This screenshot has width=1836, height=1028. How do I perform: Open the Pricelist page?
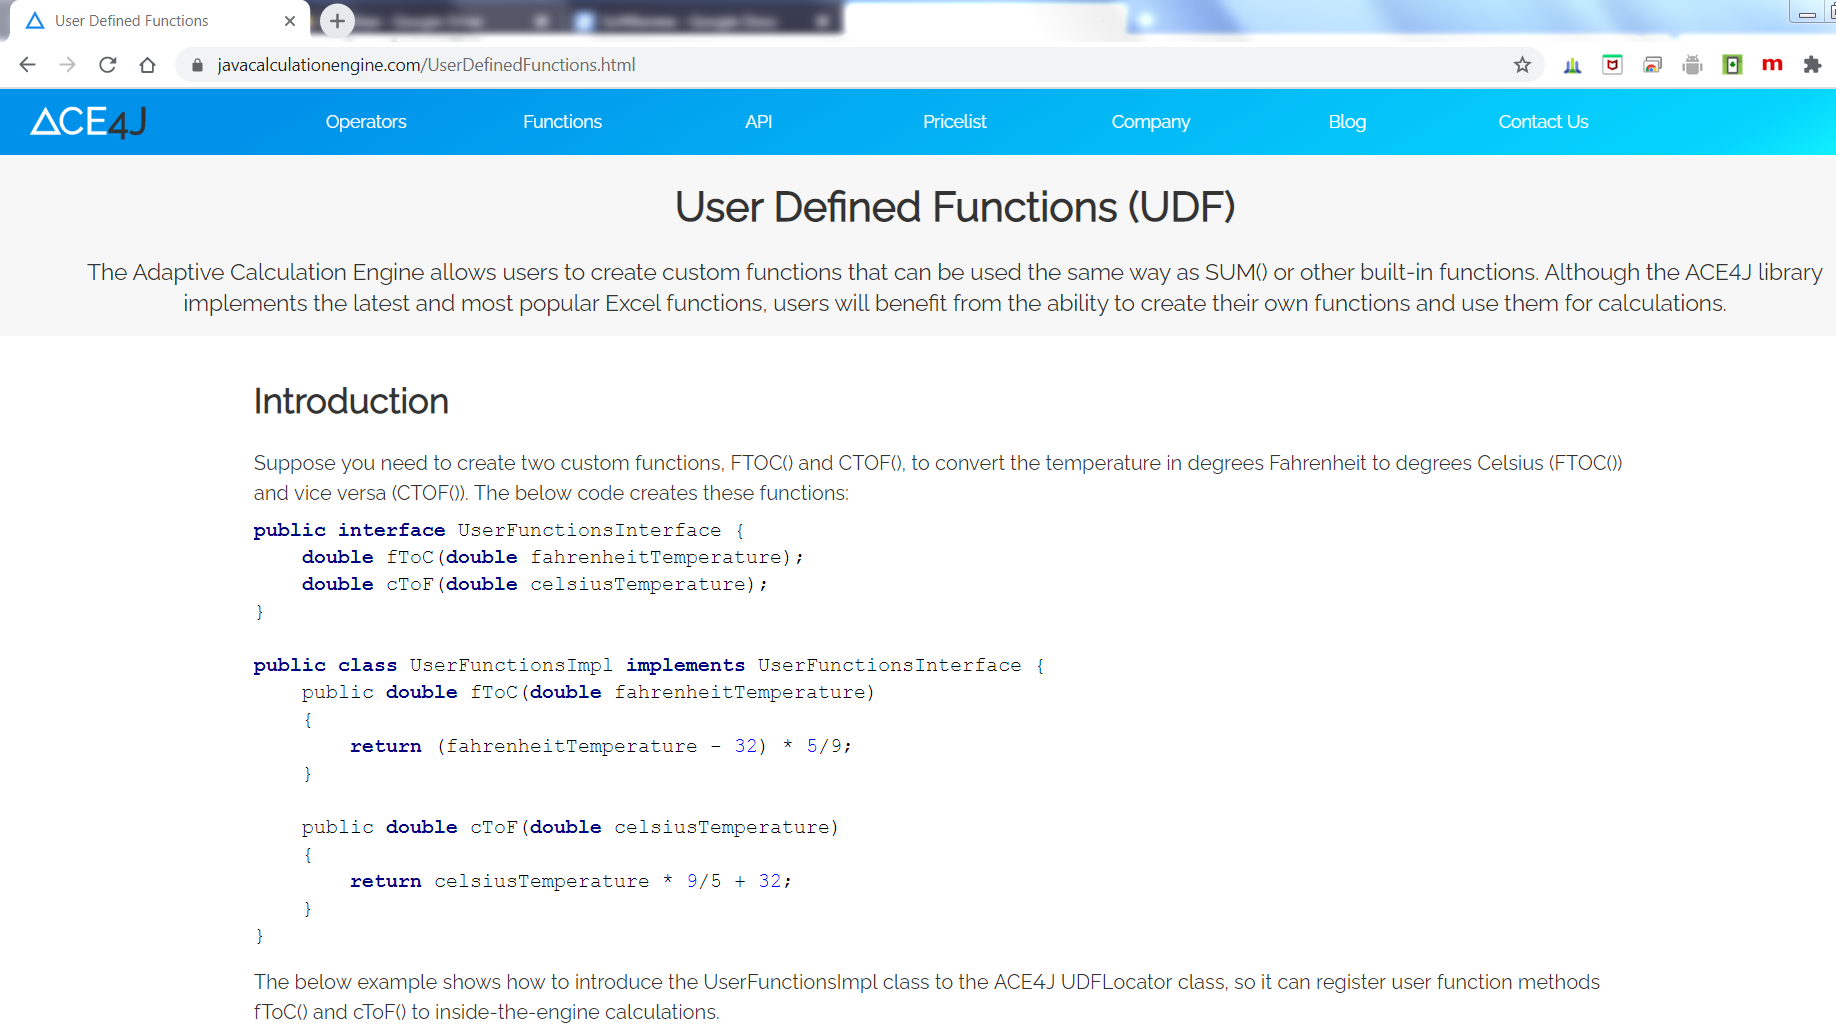point(954,122)
